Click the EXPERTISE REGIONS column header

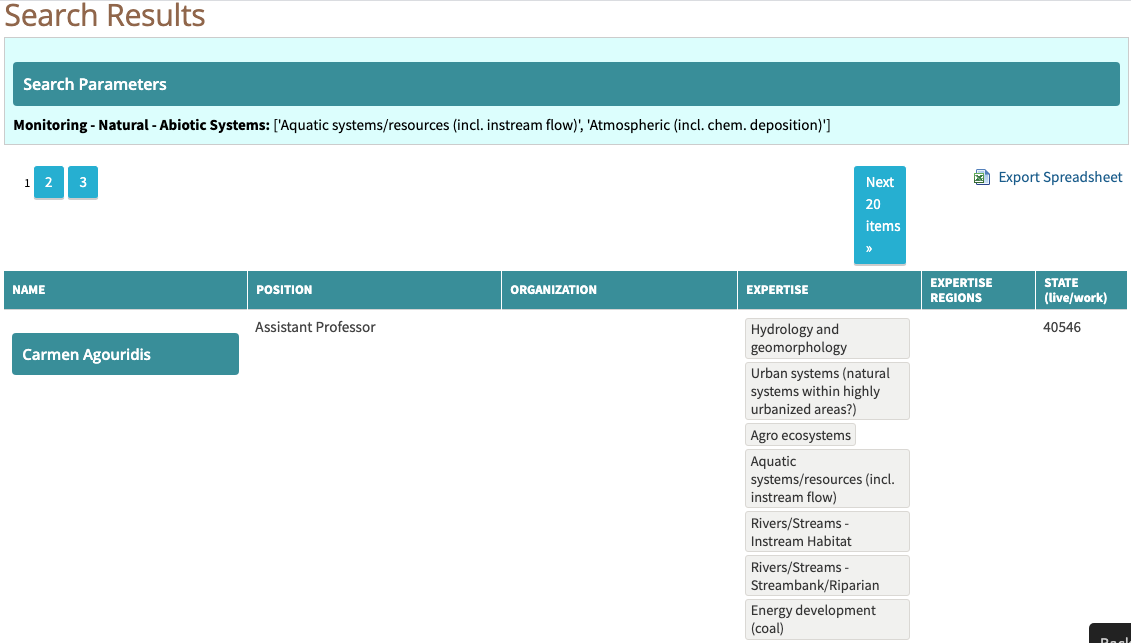[961, 290]
